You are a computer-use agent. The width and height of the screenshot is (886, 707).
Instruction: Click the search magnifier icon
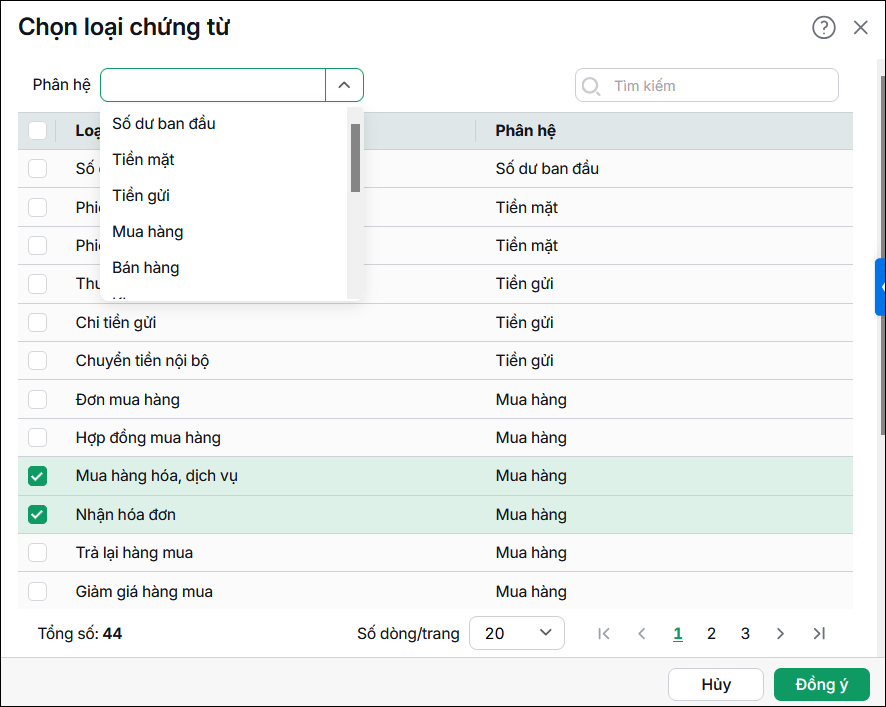[591, 86]
